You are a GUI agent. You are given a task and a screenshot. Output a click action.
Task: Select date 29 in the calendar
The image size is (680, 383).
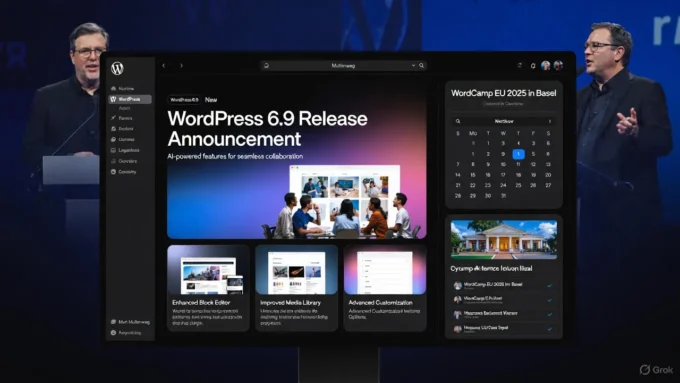click(x=473, y=196)
